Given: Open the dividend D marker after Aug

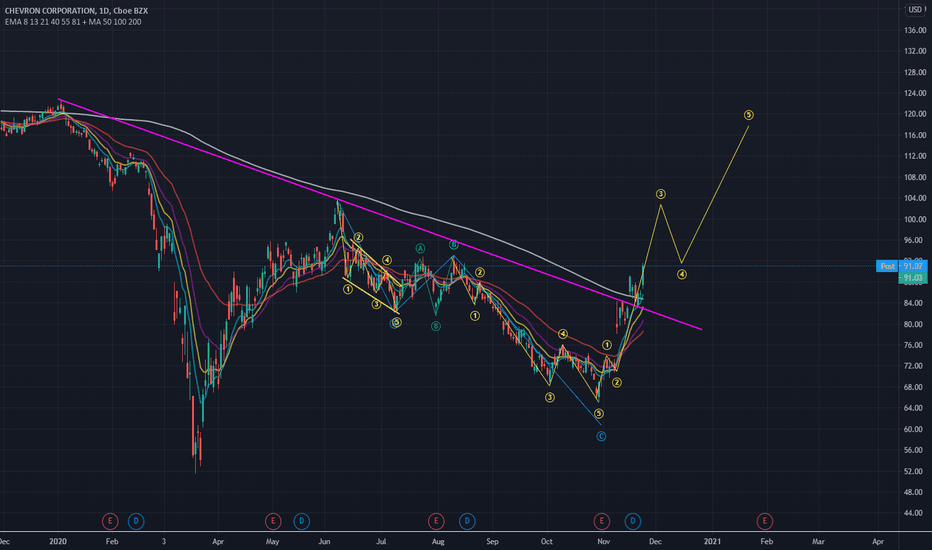Looking at the screenshot, I should click(467, 521).
